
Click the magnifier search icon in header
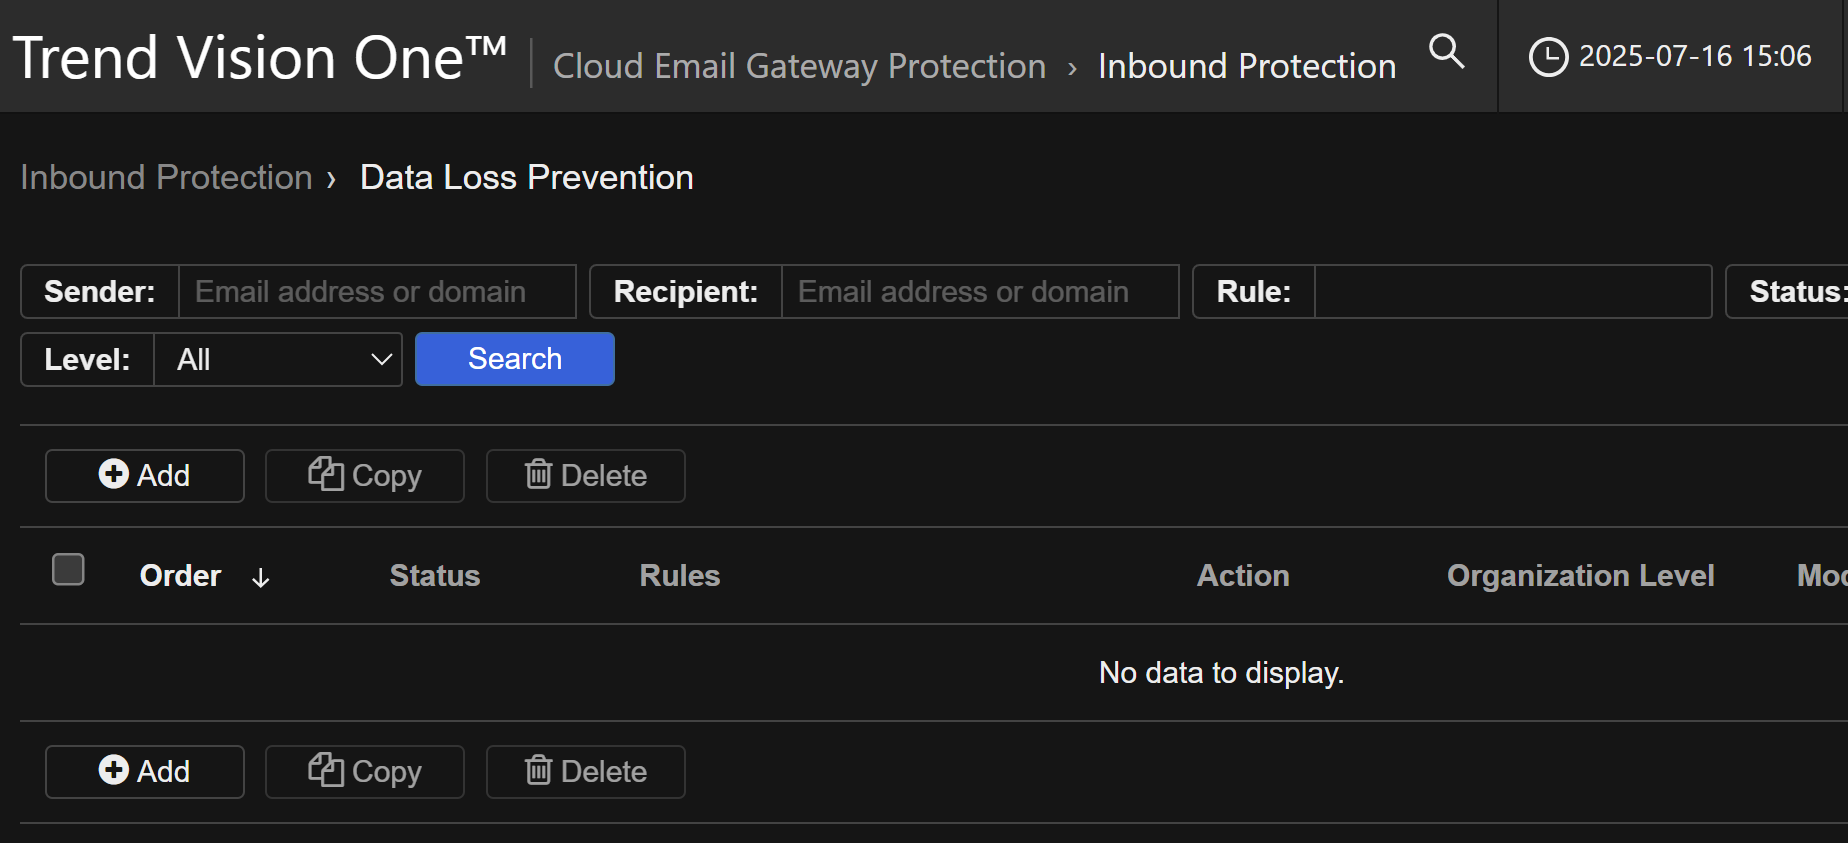point(1446,51)
